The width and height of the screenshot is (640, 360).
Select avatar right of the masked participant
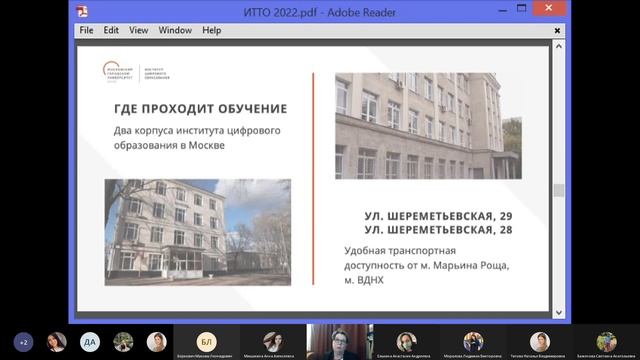tap(473, 342)
